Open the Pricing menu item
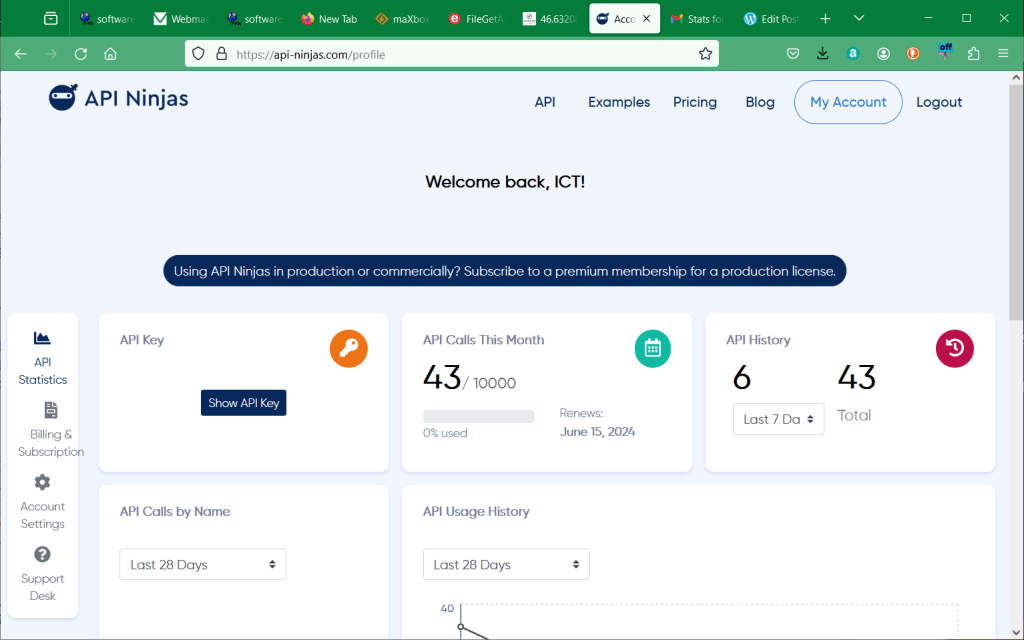The image size is (1024, 640). [x=694, y=102]
